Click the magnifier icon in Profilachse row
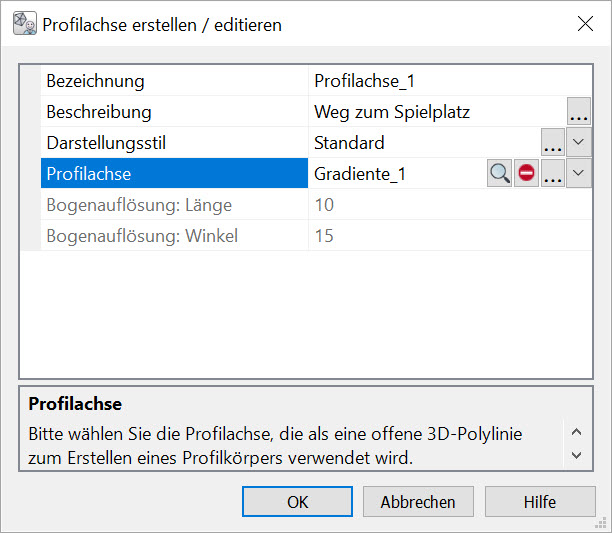612x533 pixels. tap(499, 173)
